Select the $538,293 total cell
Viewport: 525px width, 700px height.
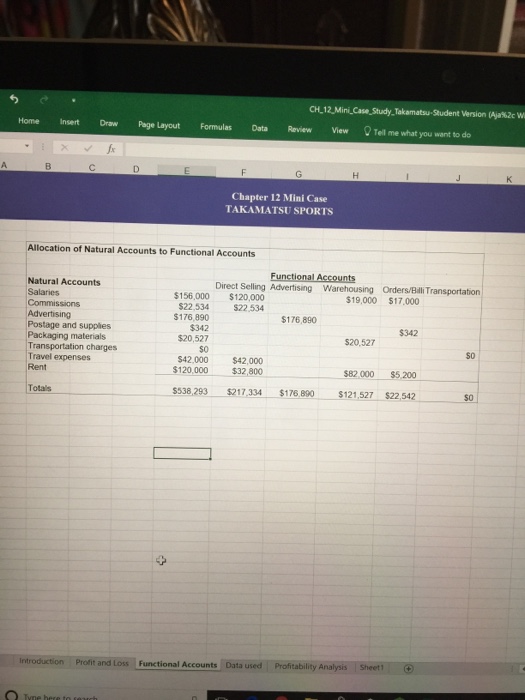pos(190,391)
